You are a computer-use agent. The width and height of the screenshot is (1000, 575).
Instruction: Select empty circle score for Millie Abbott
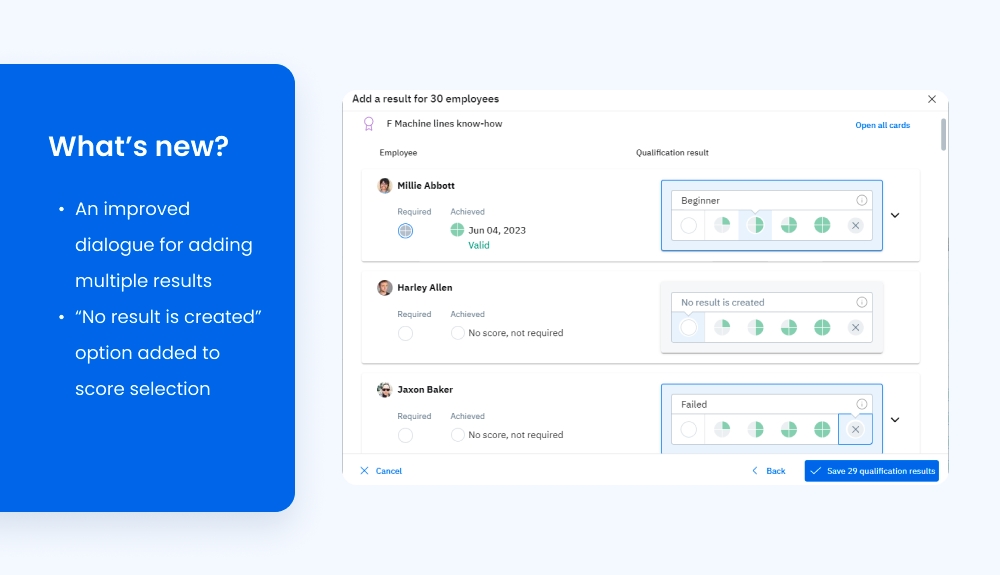[x=688, y=226]
